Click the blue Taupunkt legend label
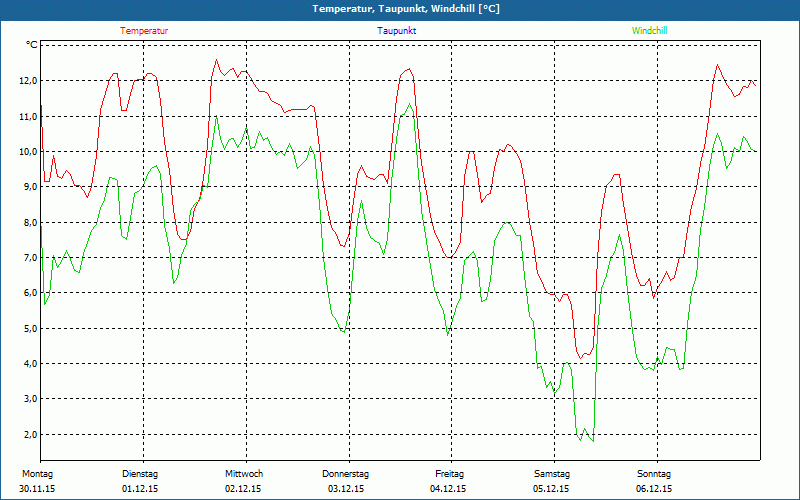This screenshot has height=500, width=800. pos(396,31)
